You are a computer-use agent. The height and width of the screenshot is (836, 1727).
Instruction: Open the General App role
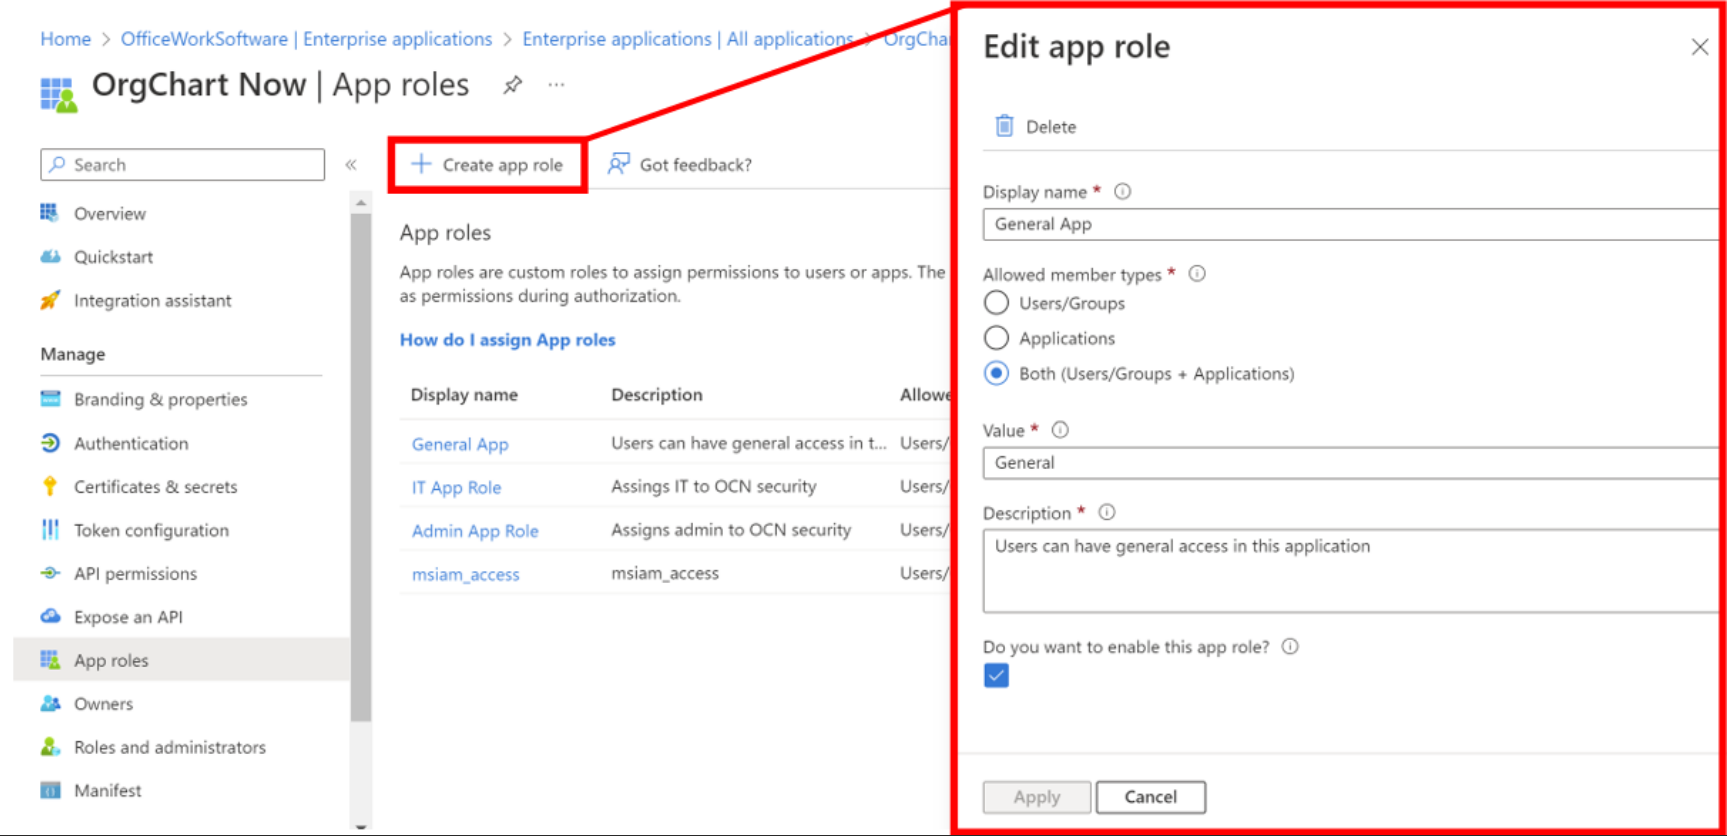click(x=460, y=444)
